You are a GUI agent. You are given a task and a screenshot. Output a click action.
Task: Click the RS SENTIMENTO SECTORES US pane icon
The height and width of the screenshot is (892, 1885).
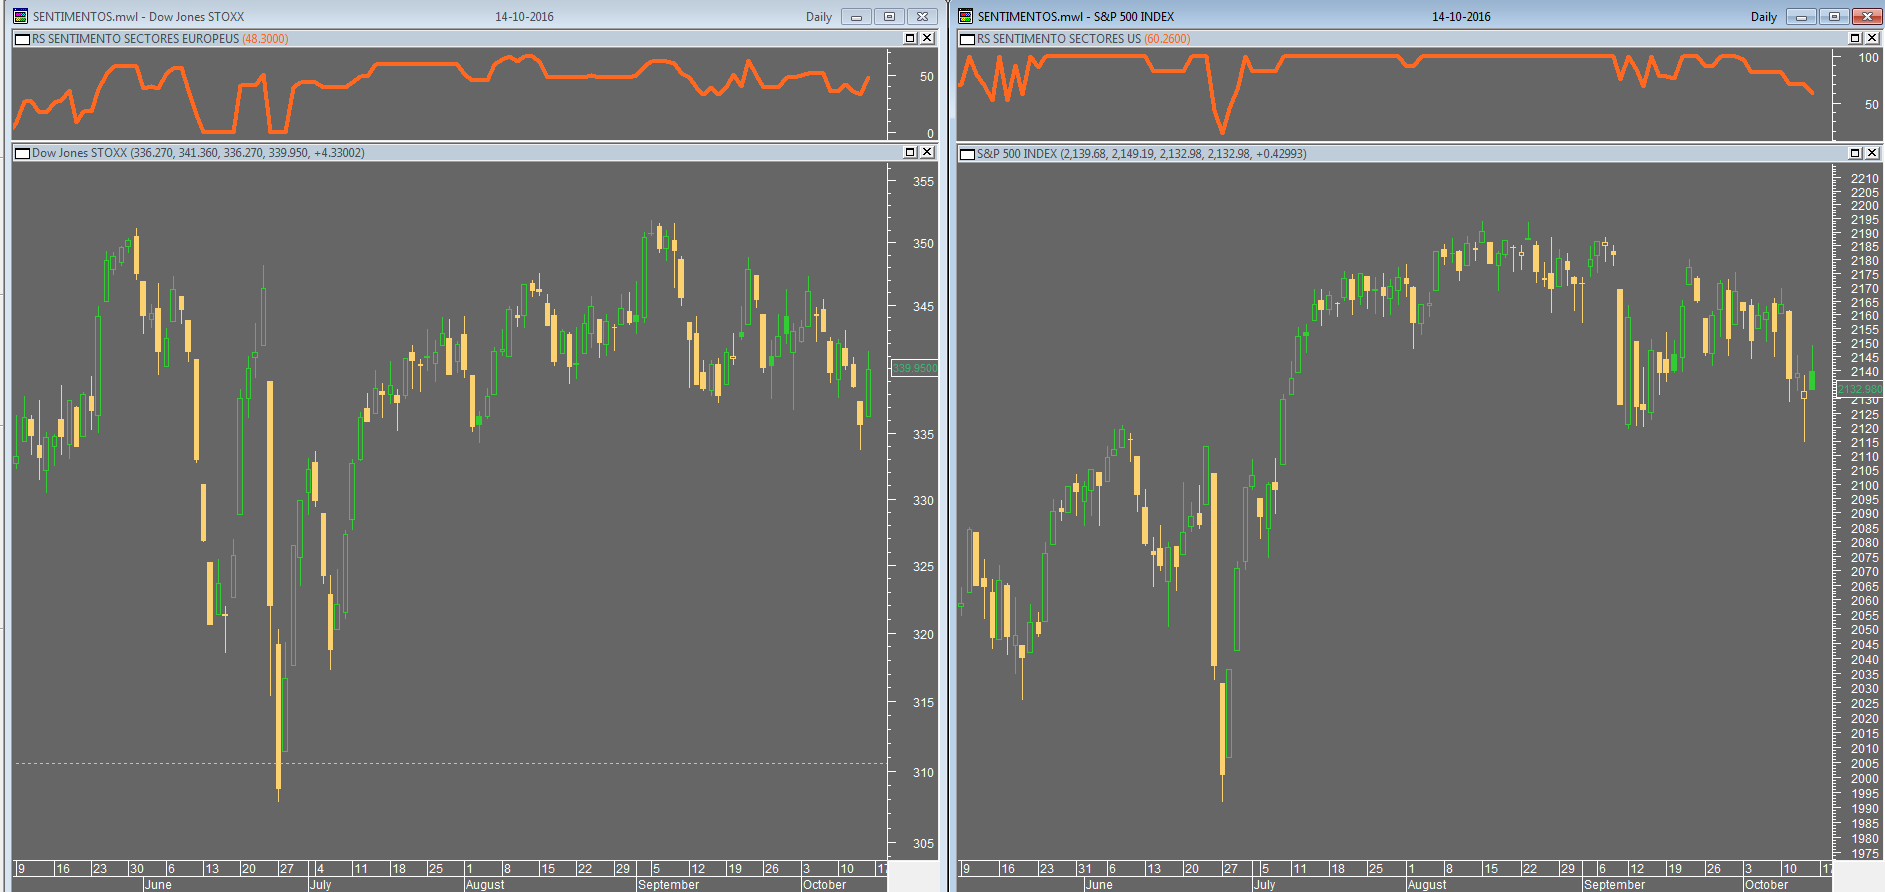(x=967, y=39)
